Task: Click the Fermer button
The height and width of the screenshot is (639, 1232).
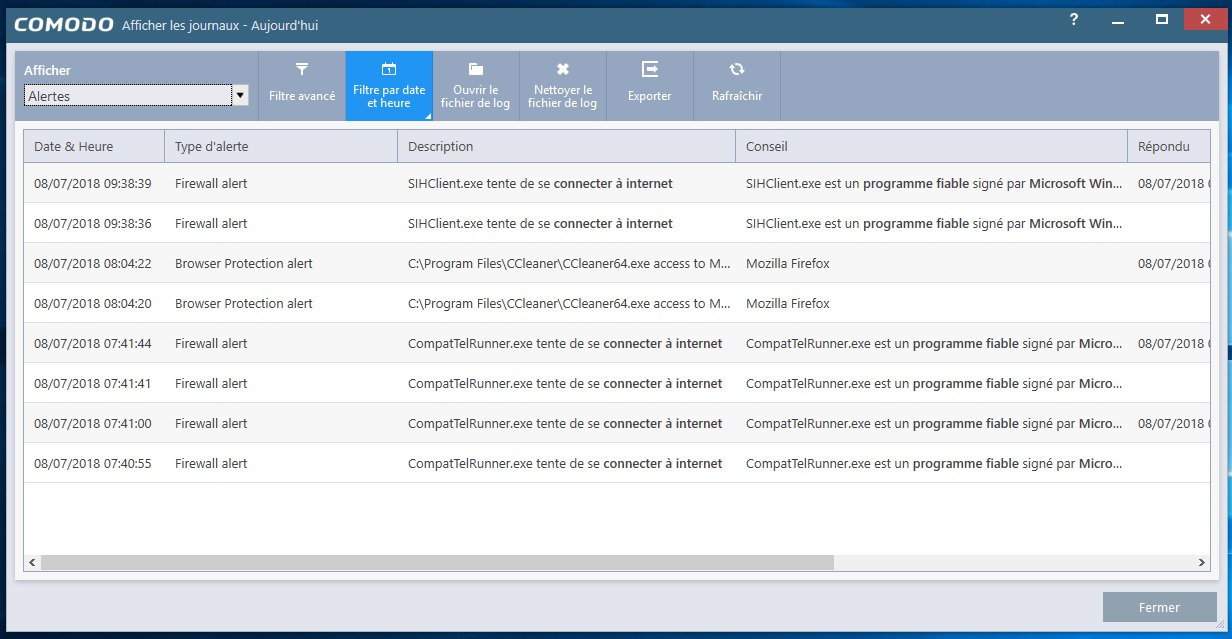Action: coord(1159,607)
